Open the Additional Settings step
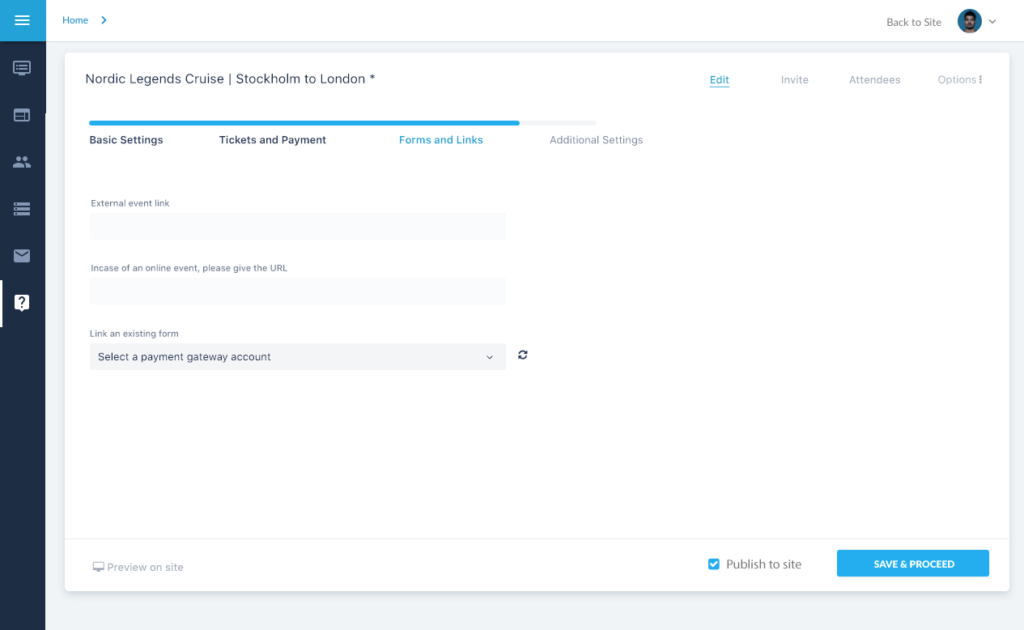Image resolution: width=1024 pixels, height=630 pixels. [596, 140]
